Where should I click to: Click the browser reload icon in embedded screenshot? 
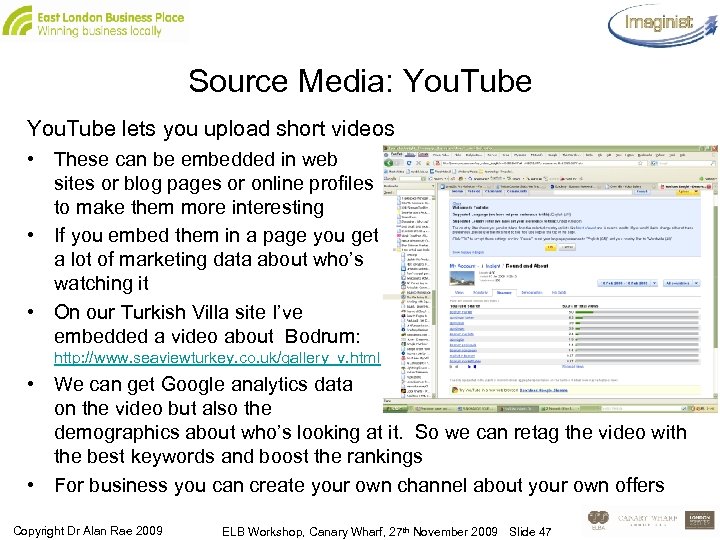coord(409,163)
